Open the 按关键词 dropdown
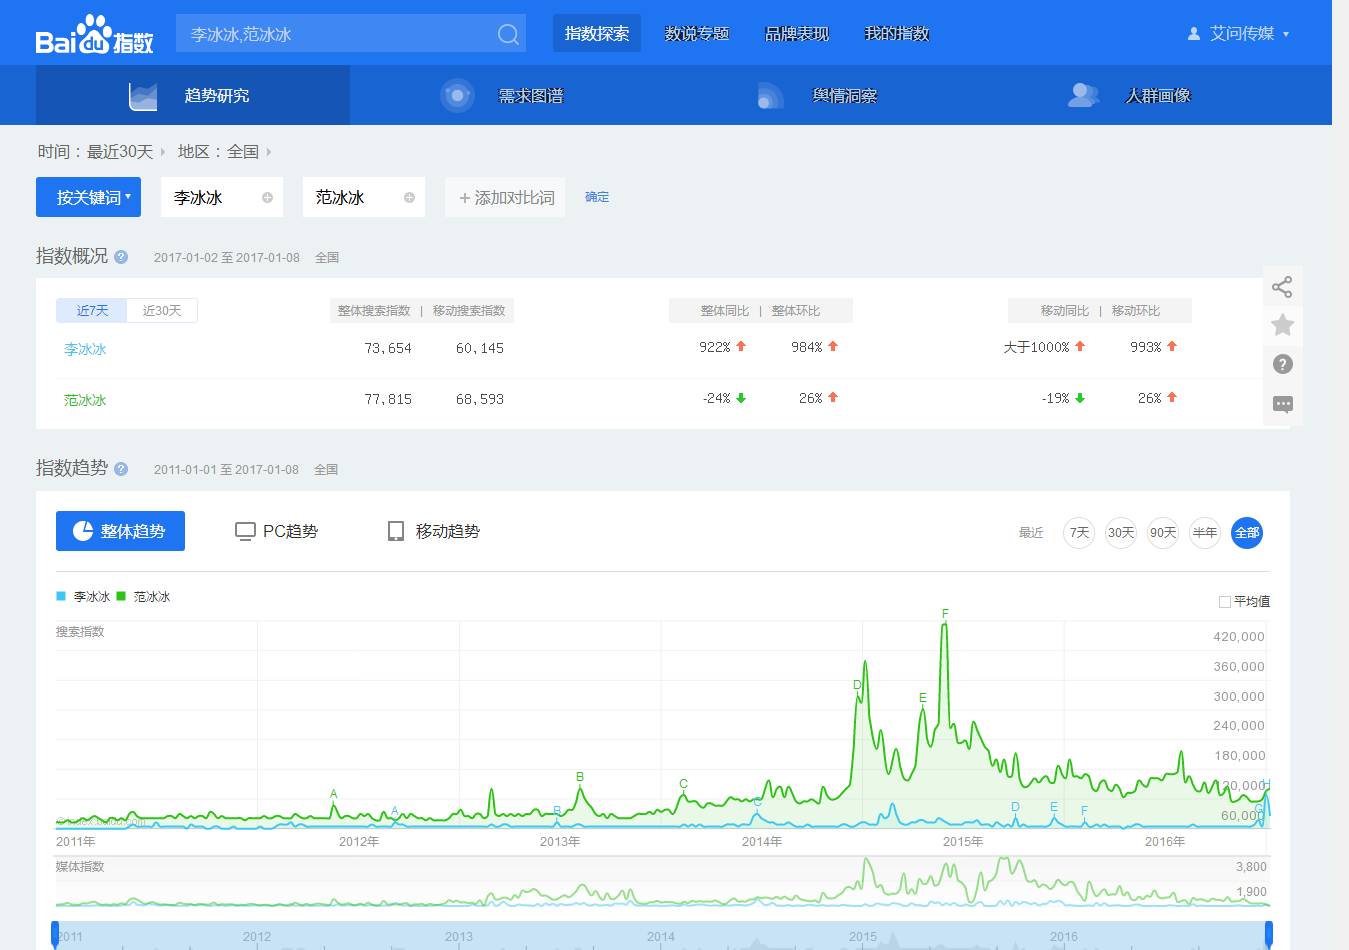The image size is (1349, 950). pos(88,197)
